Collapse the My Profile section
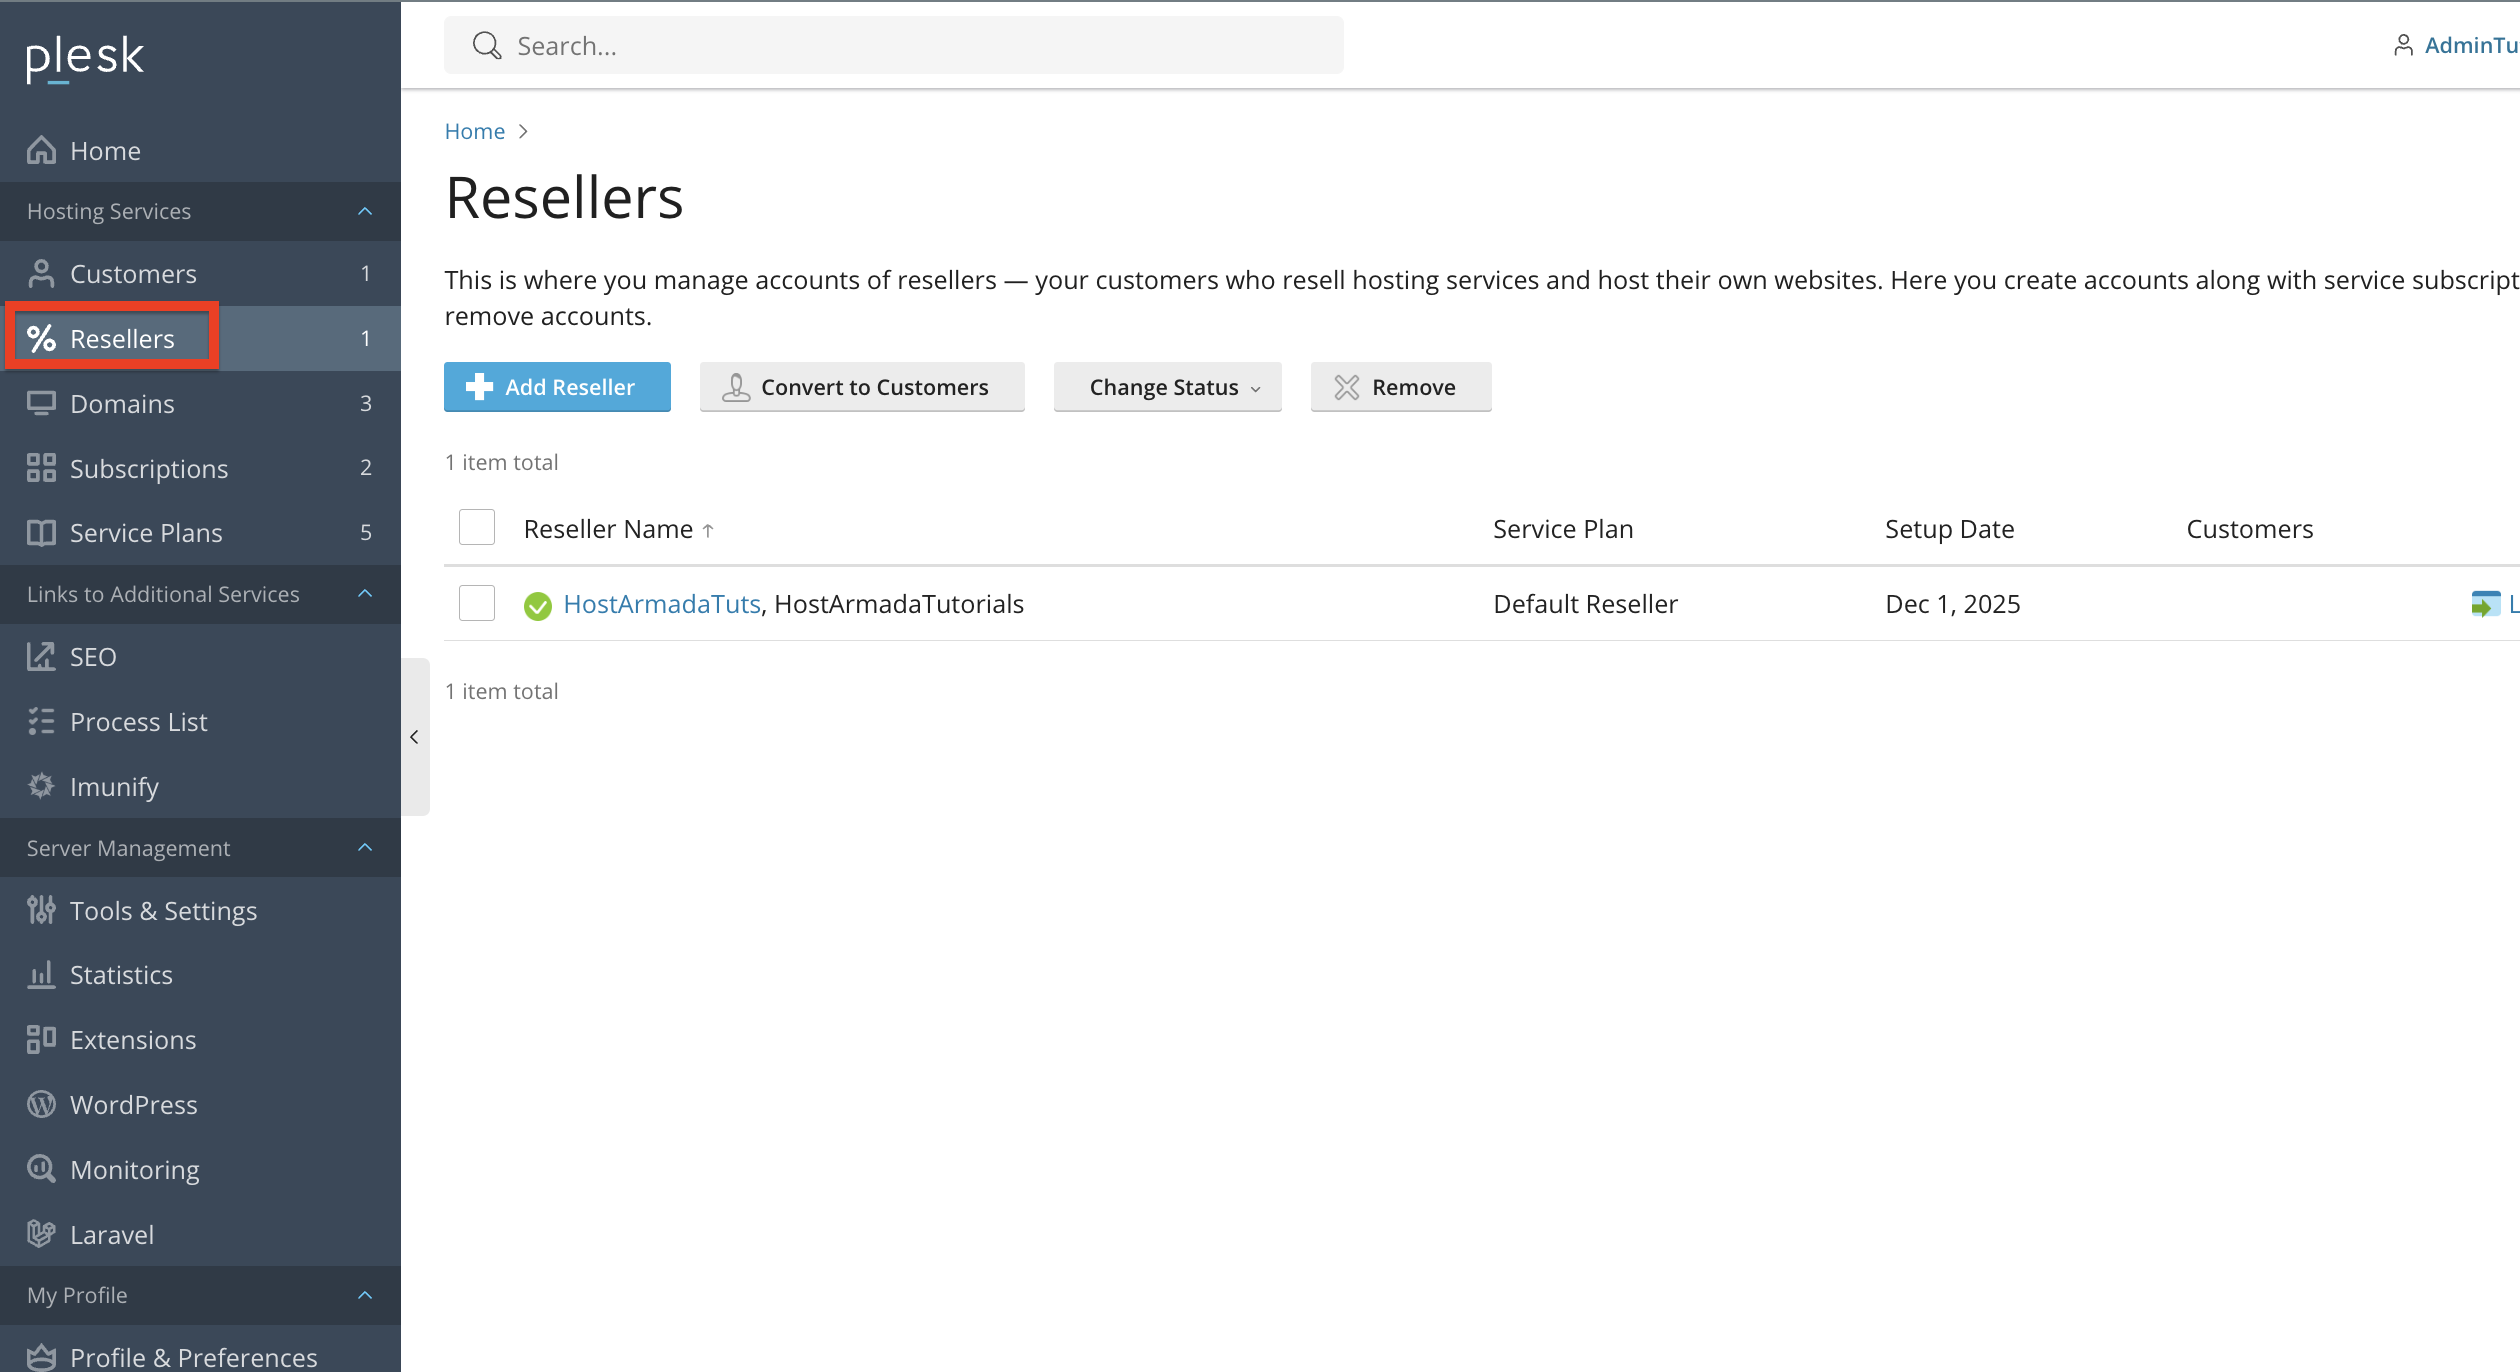This screenshot has height=1372, width=2520. point(365,1295)
